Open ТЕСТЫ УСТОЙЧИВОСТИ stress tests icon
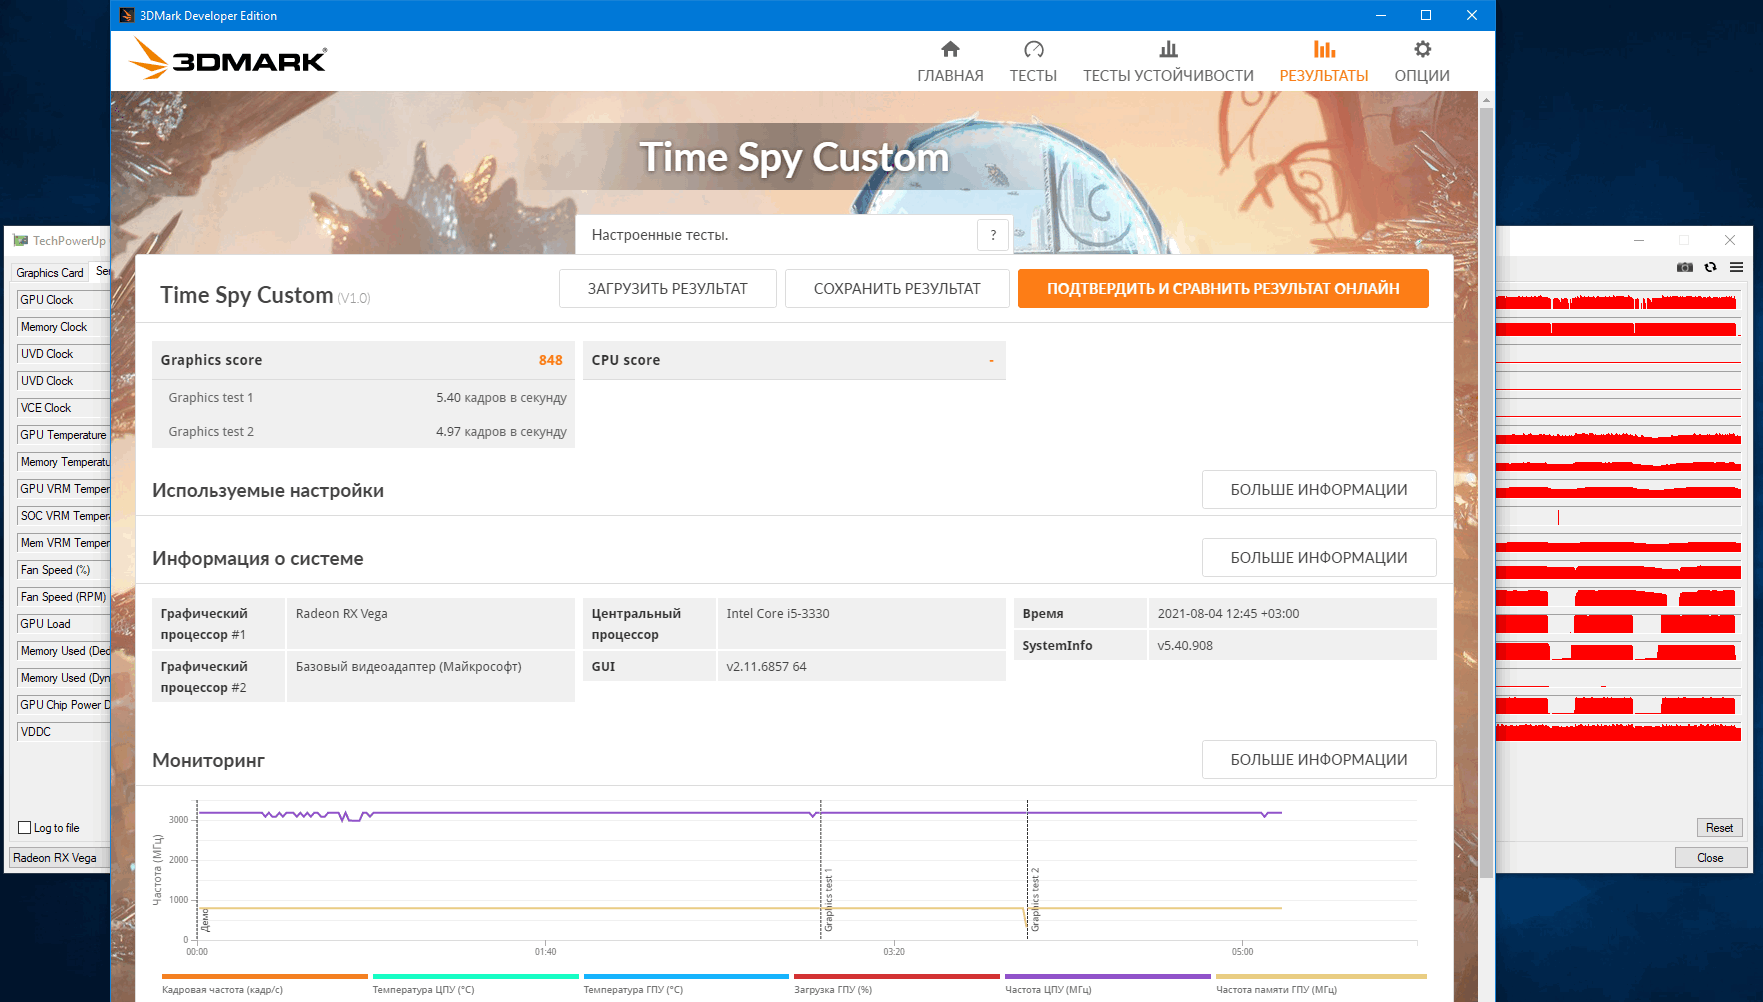Viewport: 1763px width, 1002px height. (x=1168, y=49)
